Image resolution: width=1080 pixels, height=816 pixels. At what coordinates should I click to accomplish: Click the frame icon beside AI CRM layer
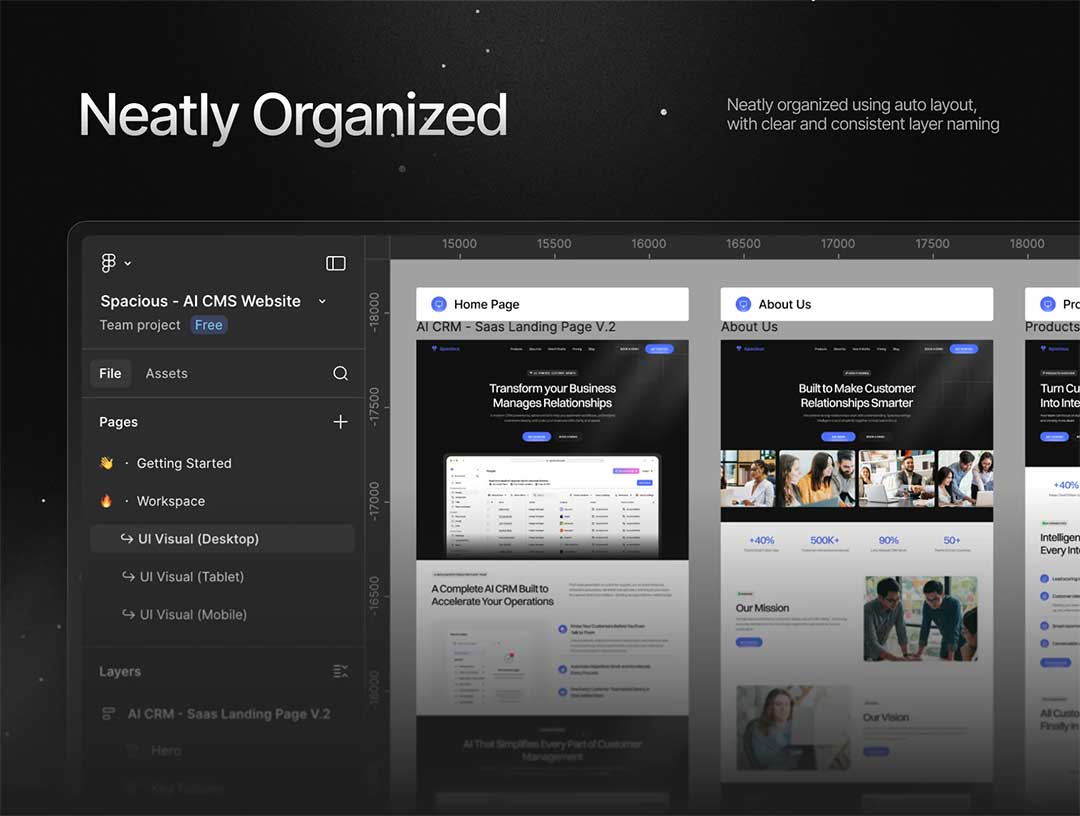click(109, 714)
